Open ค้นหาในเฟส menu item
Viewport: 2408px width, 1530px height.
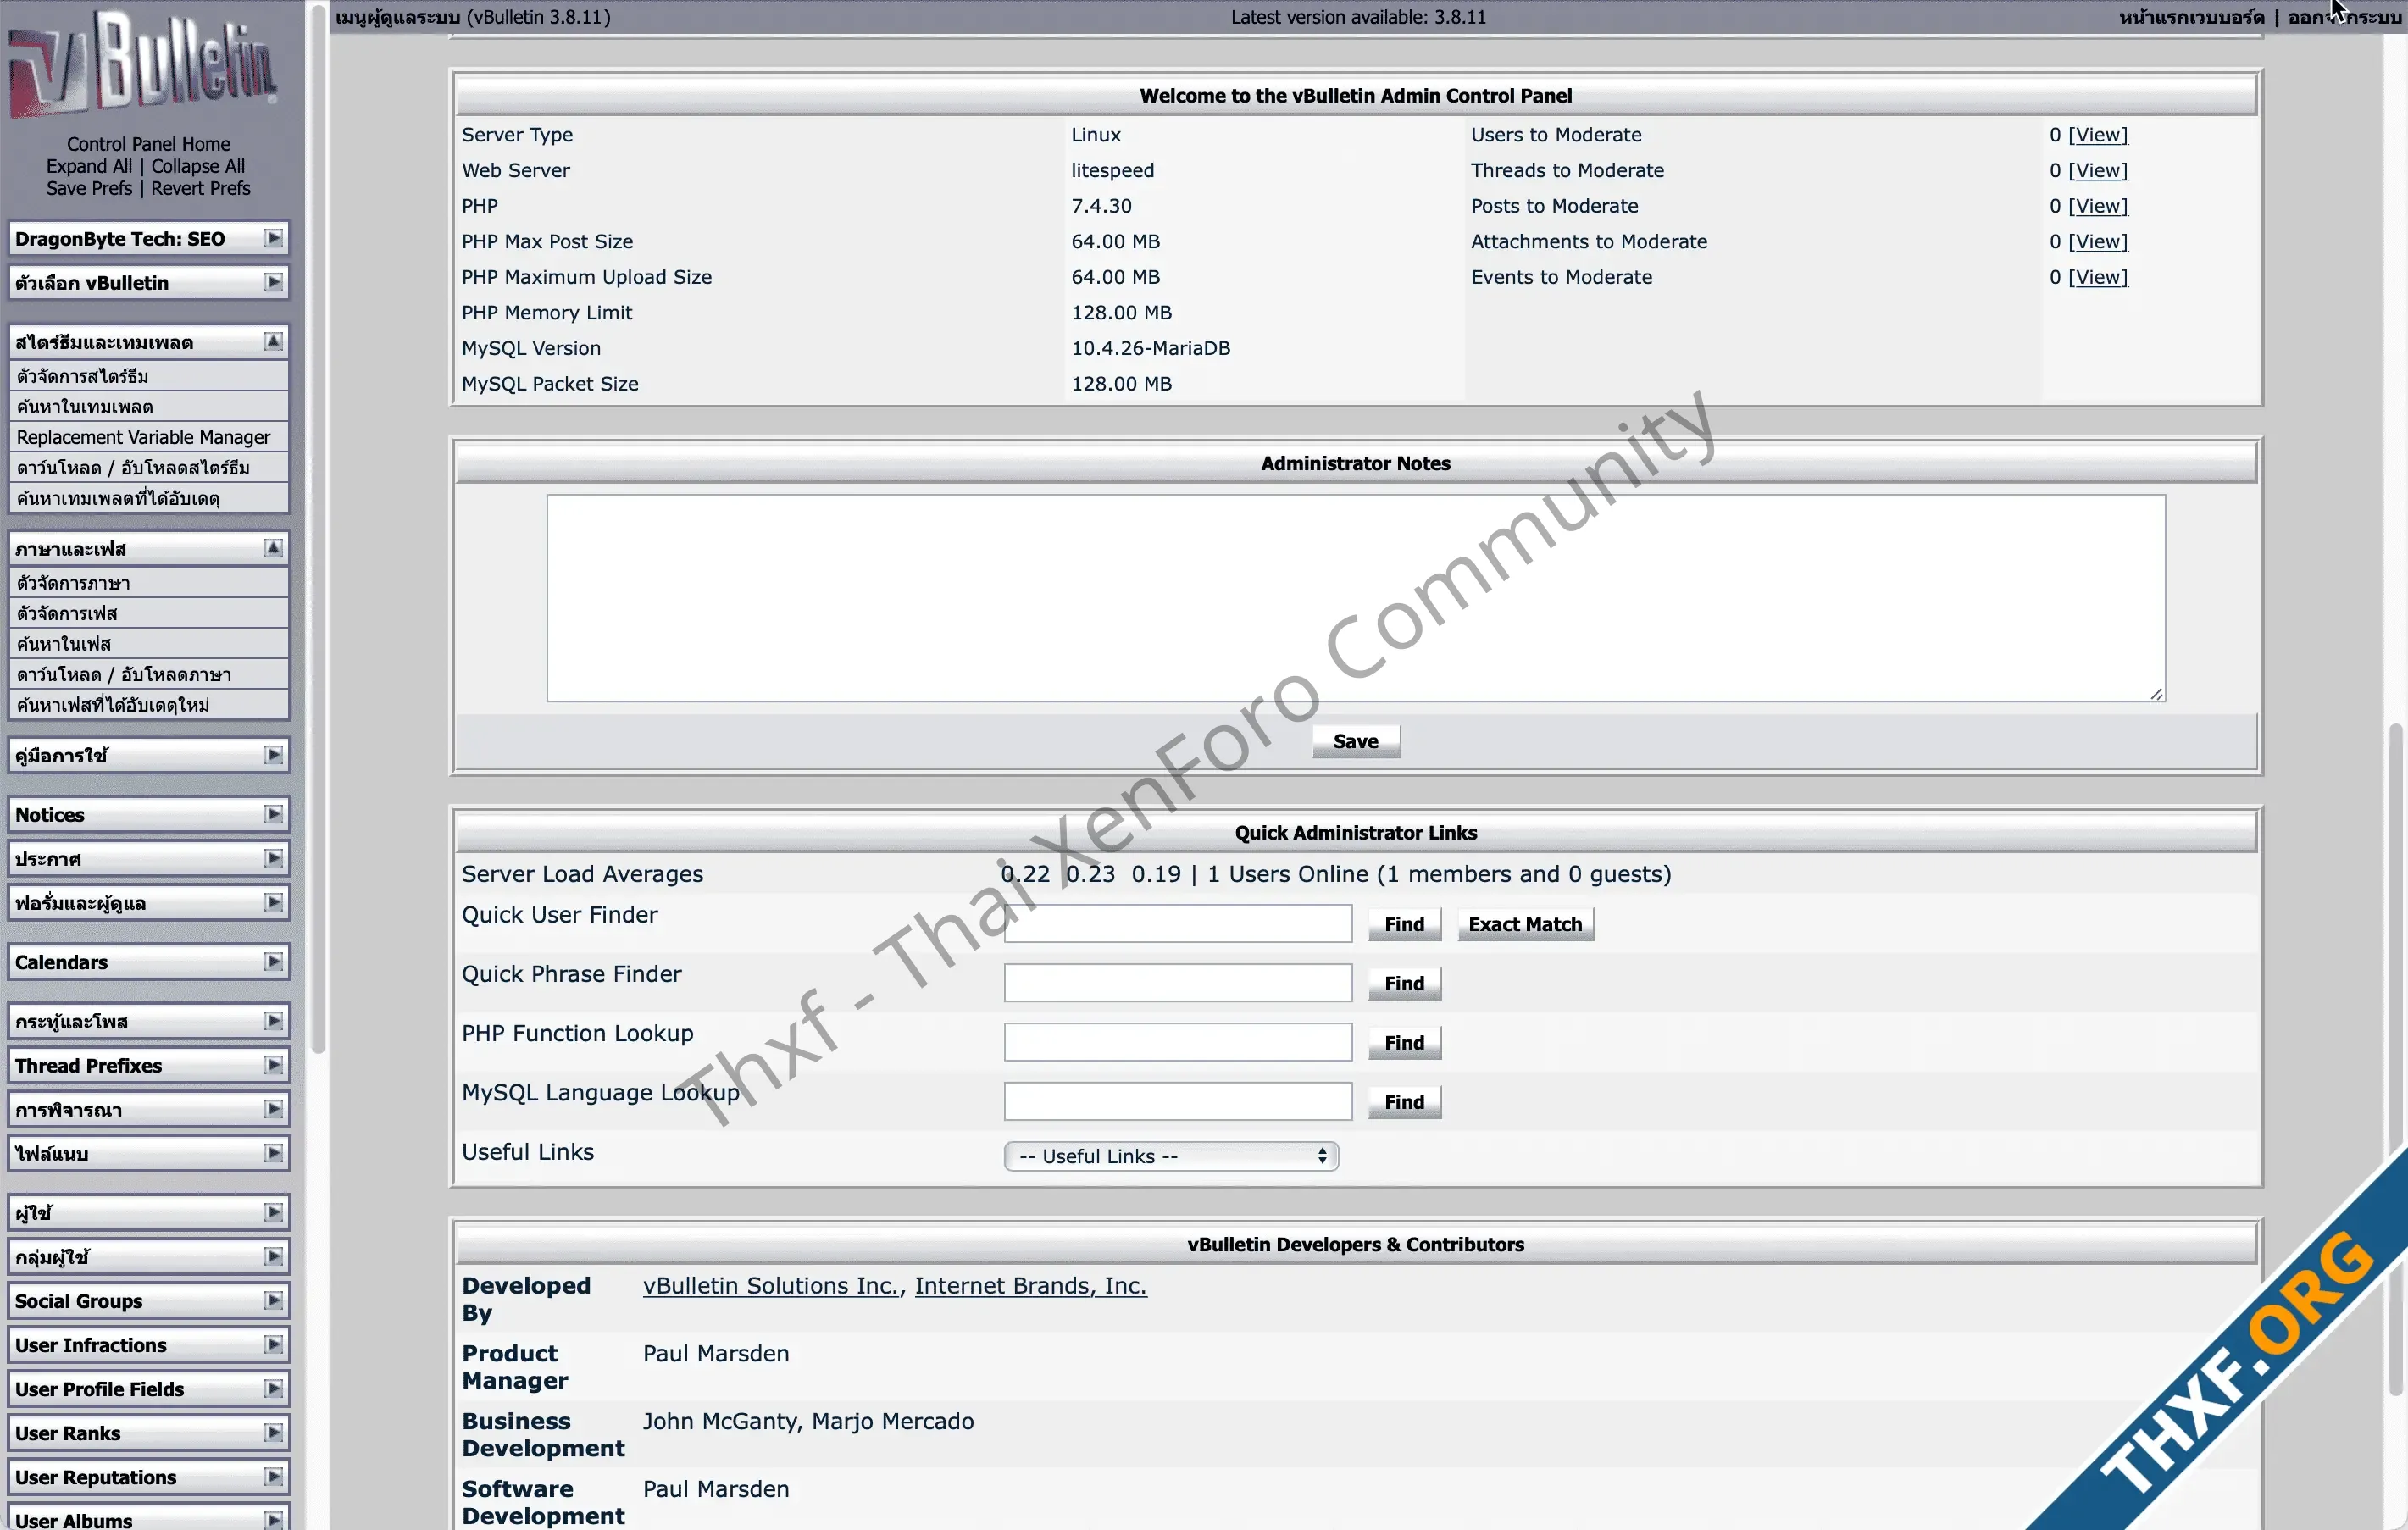point(149,644)
